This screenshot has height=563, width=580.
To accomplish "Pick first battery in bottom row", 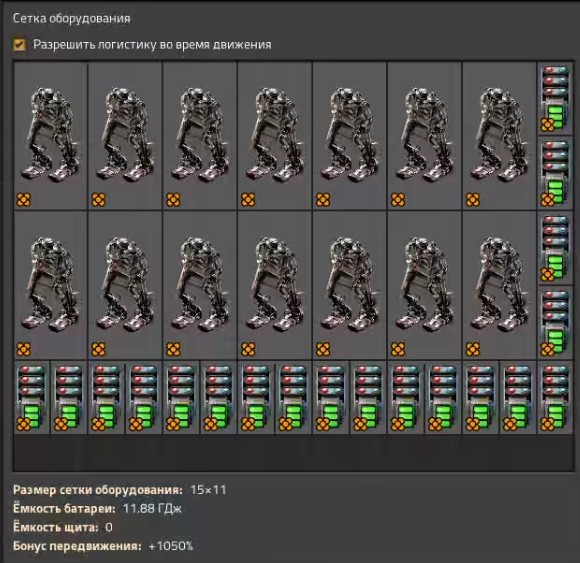I will (32, 397).
